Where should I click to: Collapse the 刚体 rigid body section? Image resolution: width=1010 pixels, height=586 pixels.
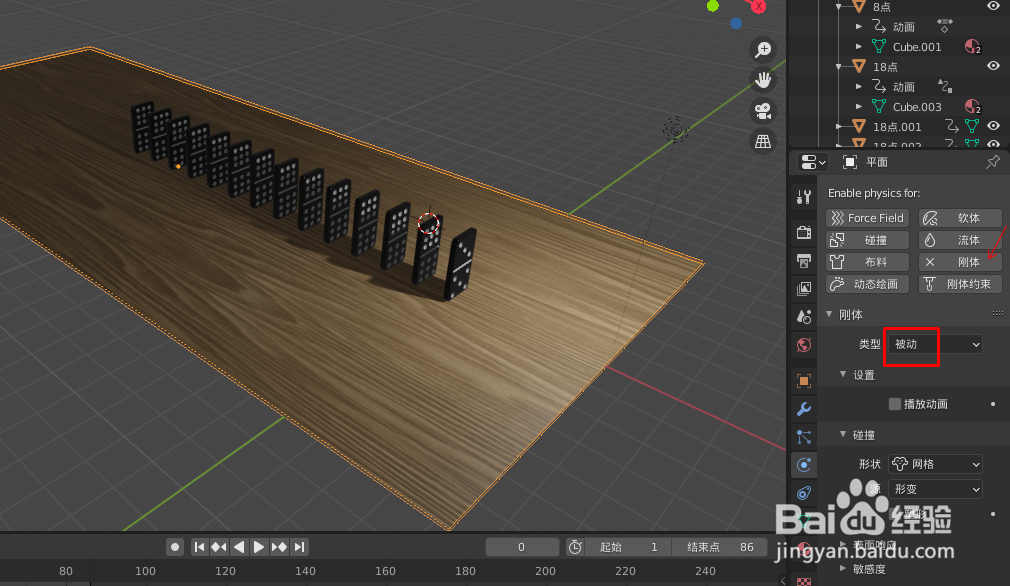point(829,313)
